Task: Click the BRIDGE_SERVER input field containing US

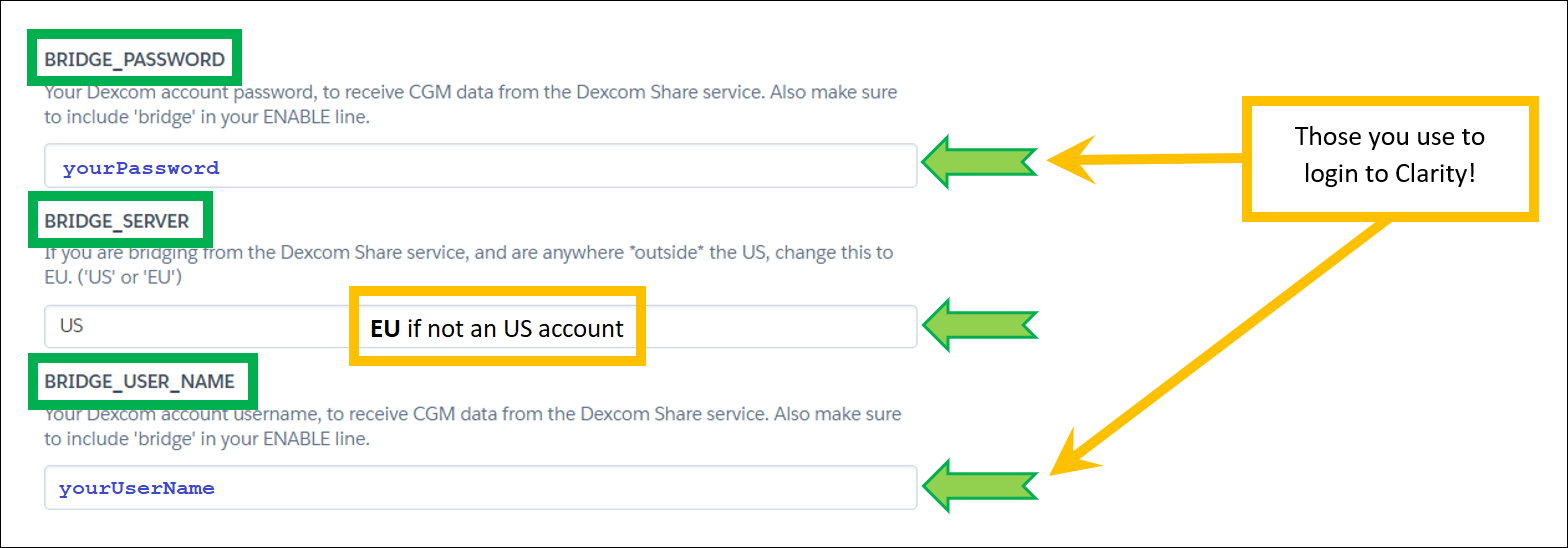Action: coord(480,326)
